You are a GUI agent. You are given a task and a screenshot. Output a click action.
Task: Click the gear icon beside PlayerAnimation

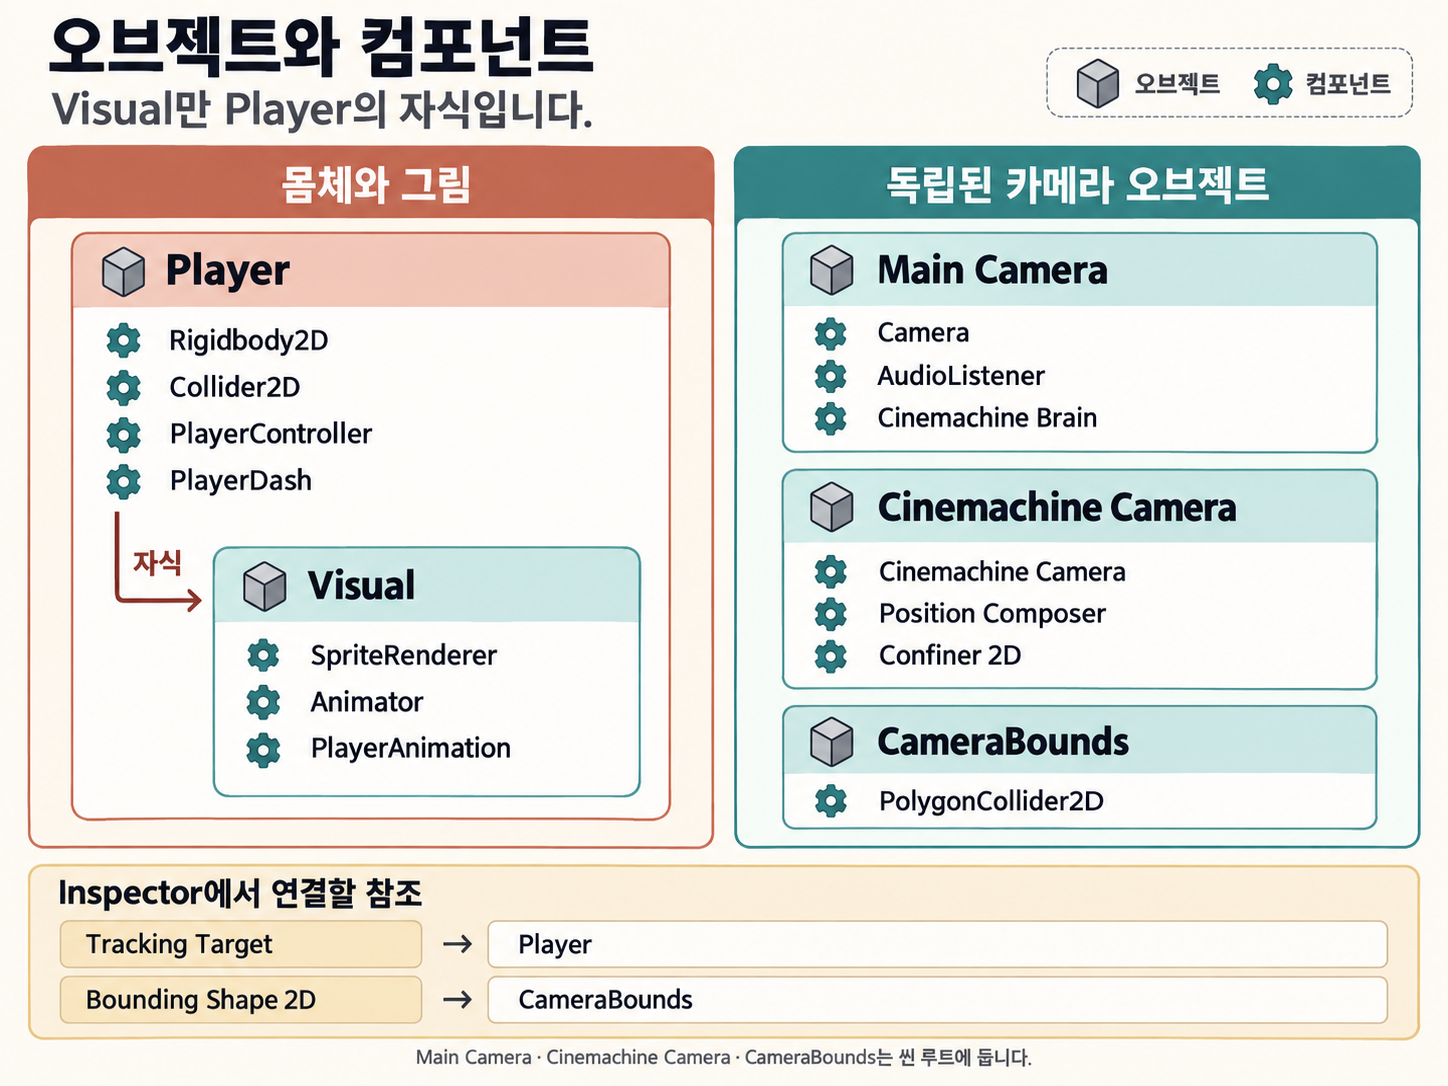(x=264, y=749)
